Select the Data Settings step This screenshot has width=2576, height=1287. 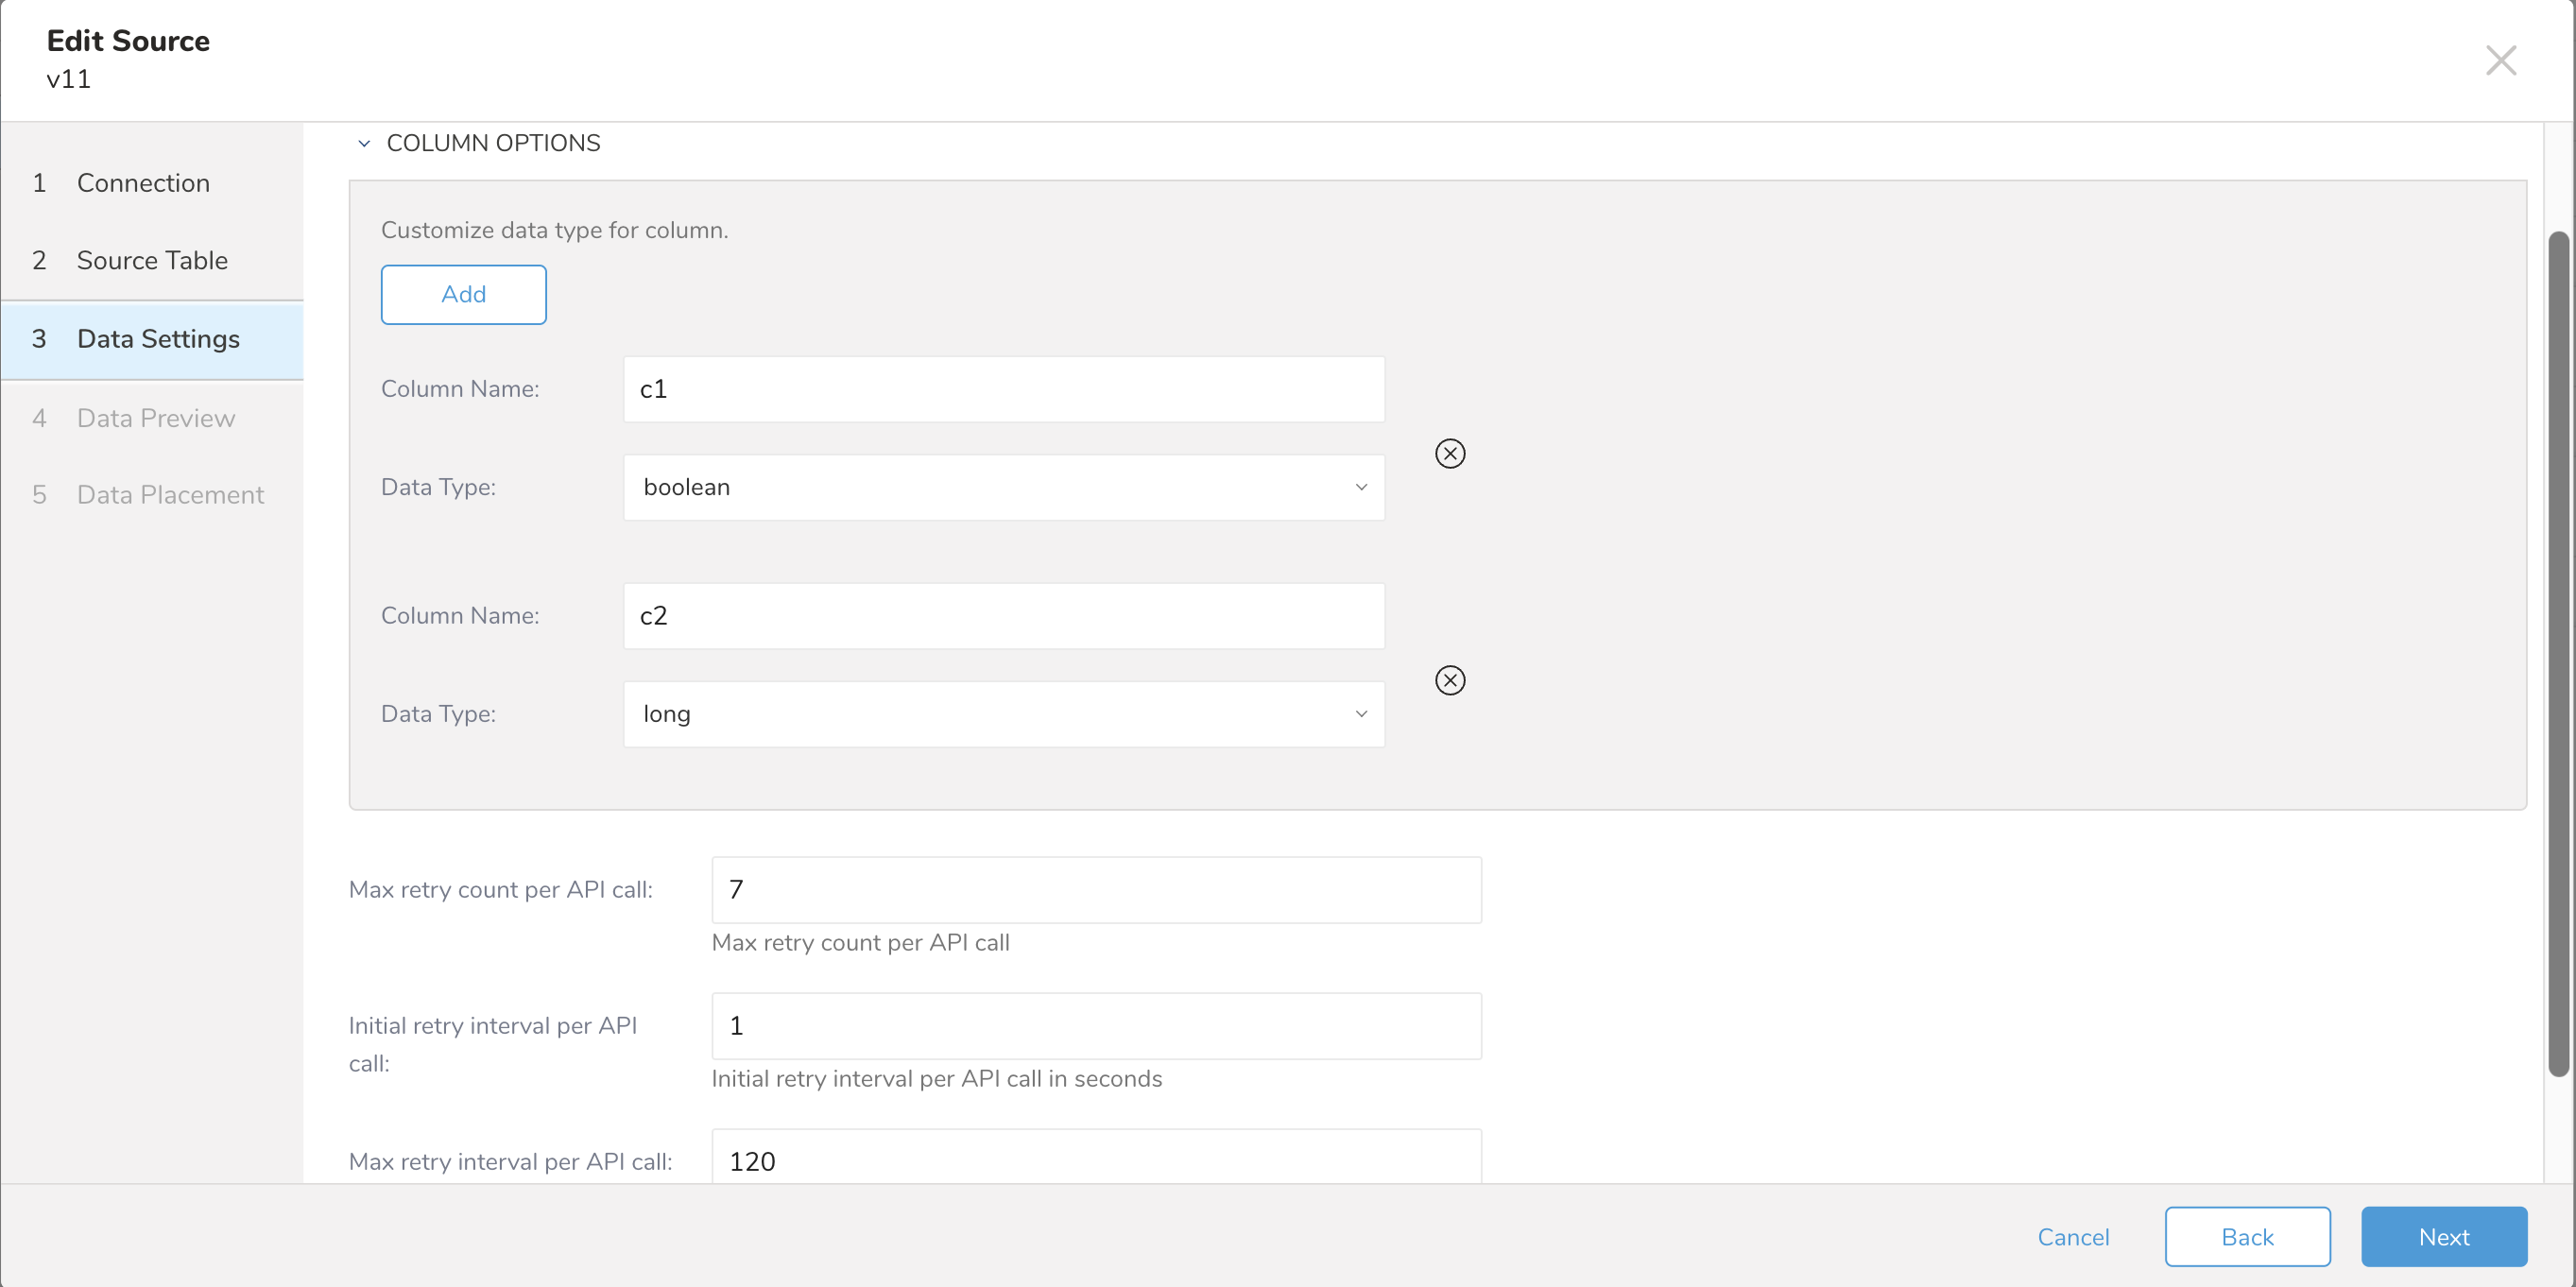(x=158, y=339)
